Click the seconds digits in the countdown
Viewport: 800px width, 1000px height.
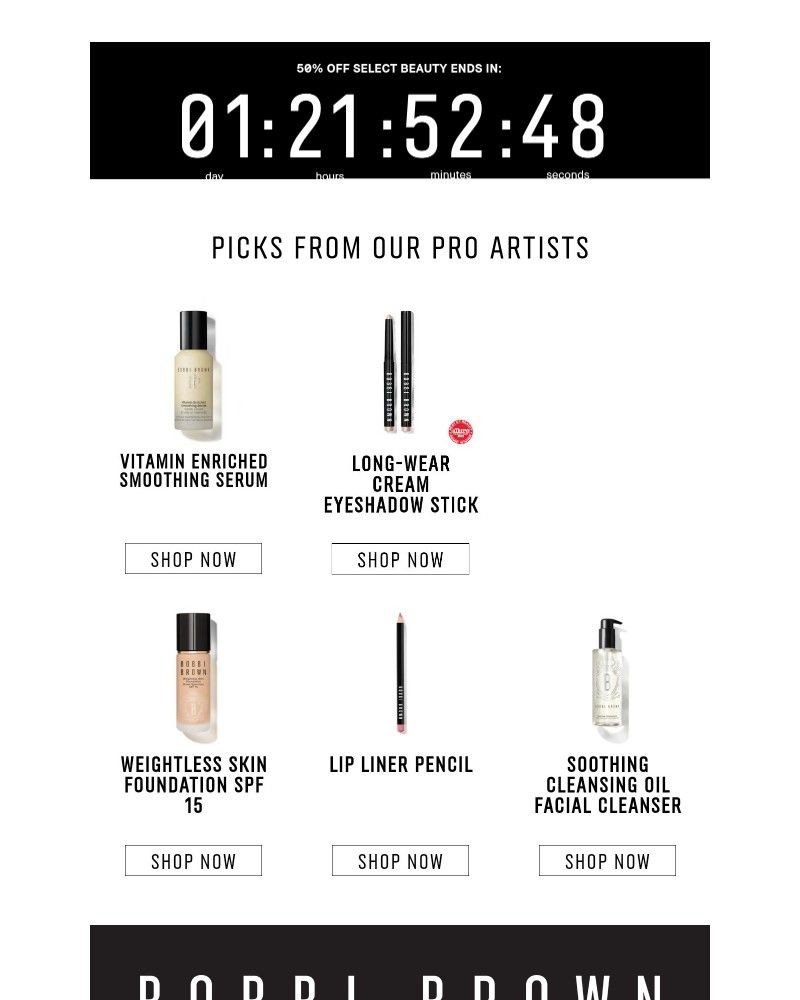tap(566, 125)
